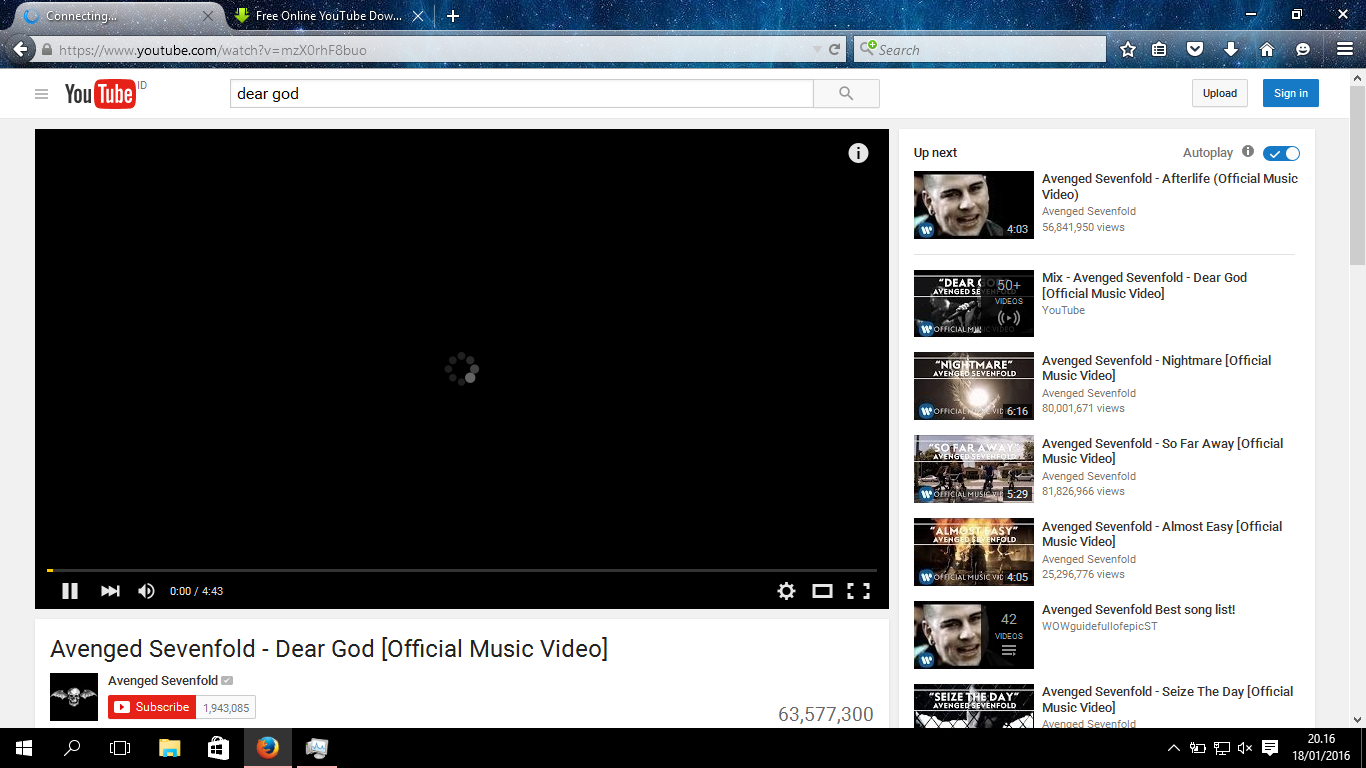Go to the YouTube home logo
1366x768 pixels.
(100, 94)
